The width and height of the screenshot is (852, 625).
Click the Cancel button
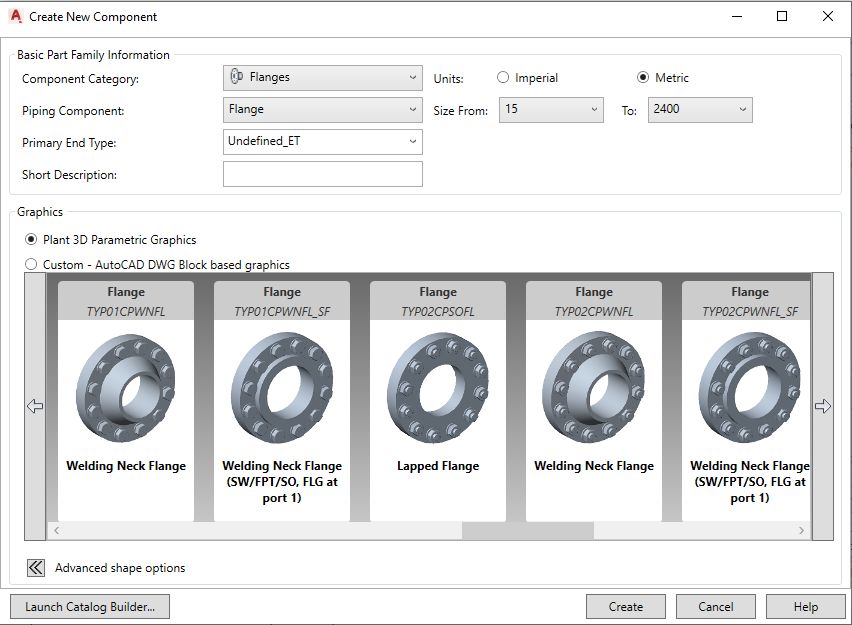click(716, 607)
